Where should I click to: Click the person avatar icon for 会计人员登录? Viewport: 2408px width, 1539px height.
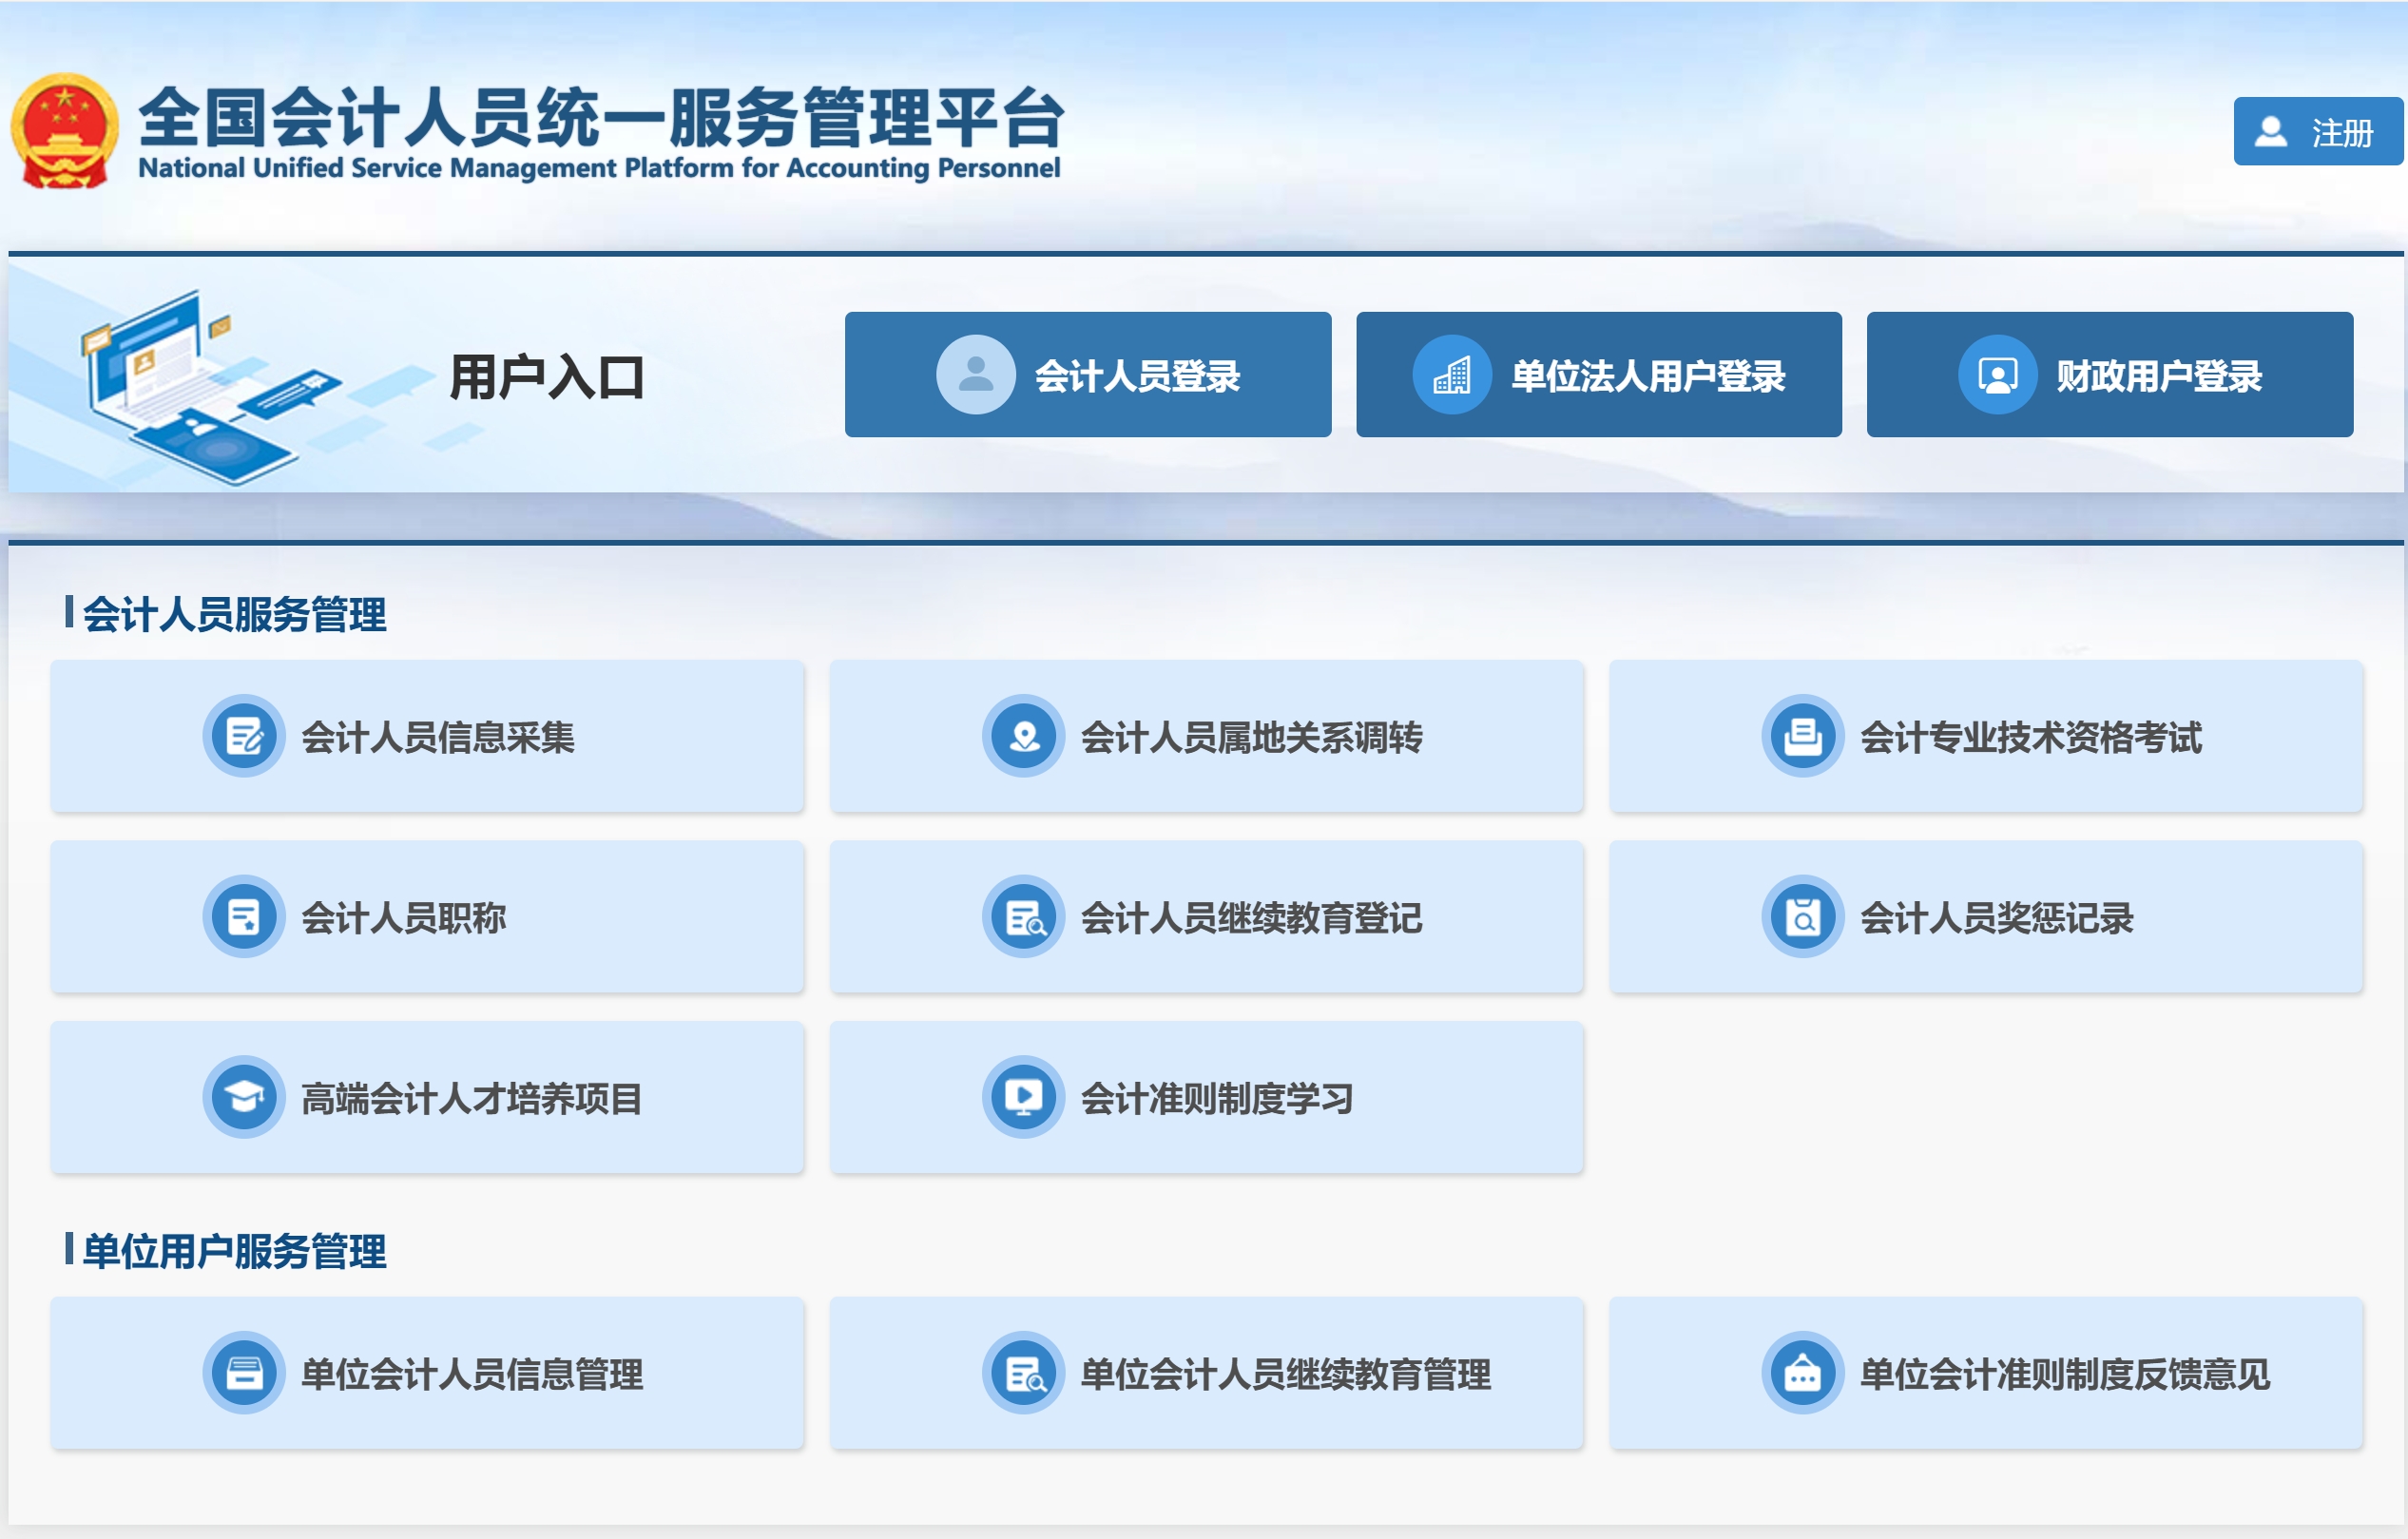975,374
